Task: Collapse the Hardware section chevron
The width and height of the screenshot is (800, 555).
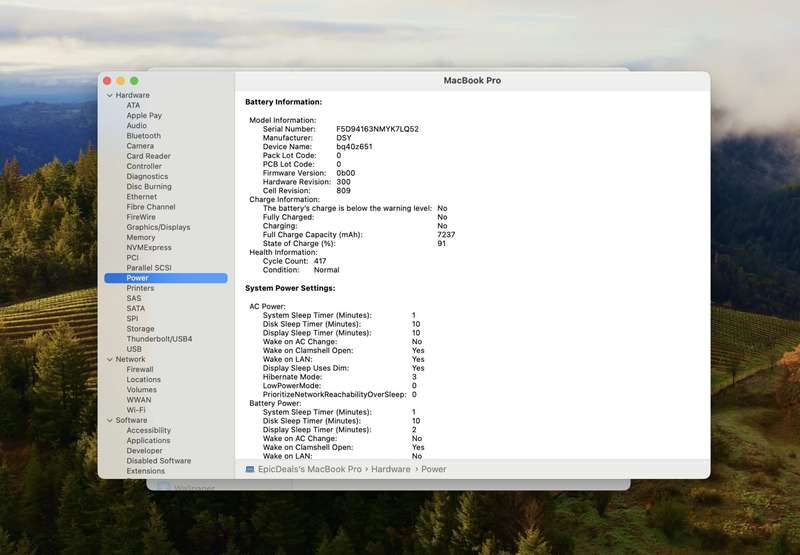Action: click(109, 95)
